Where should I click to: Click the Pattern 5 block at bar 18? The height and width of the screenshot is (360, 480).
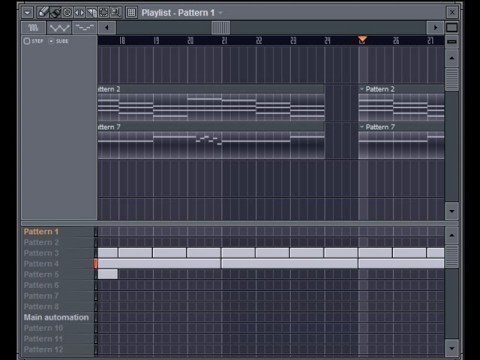tap(108, 274)
